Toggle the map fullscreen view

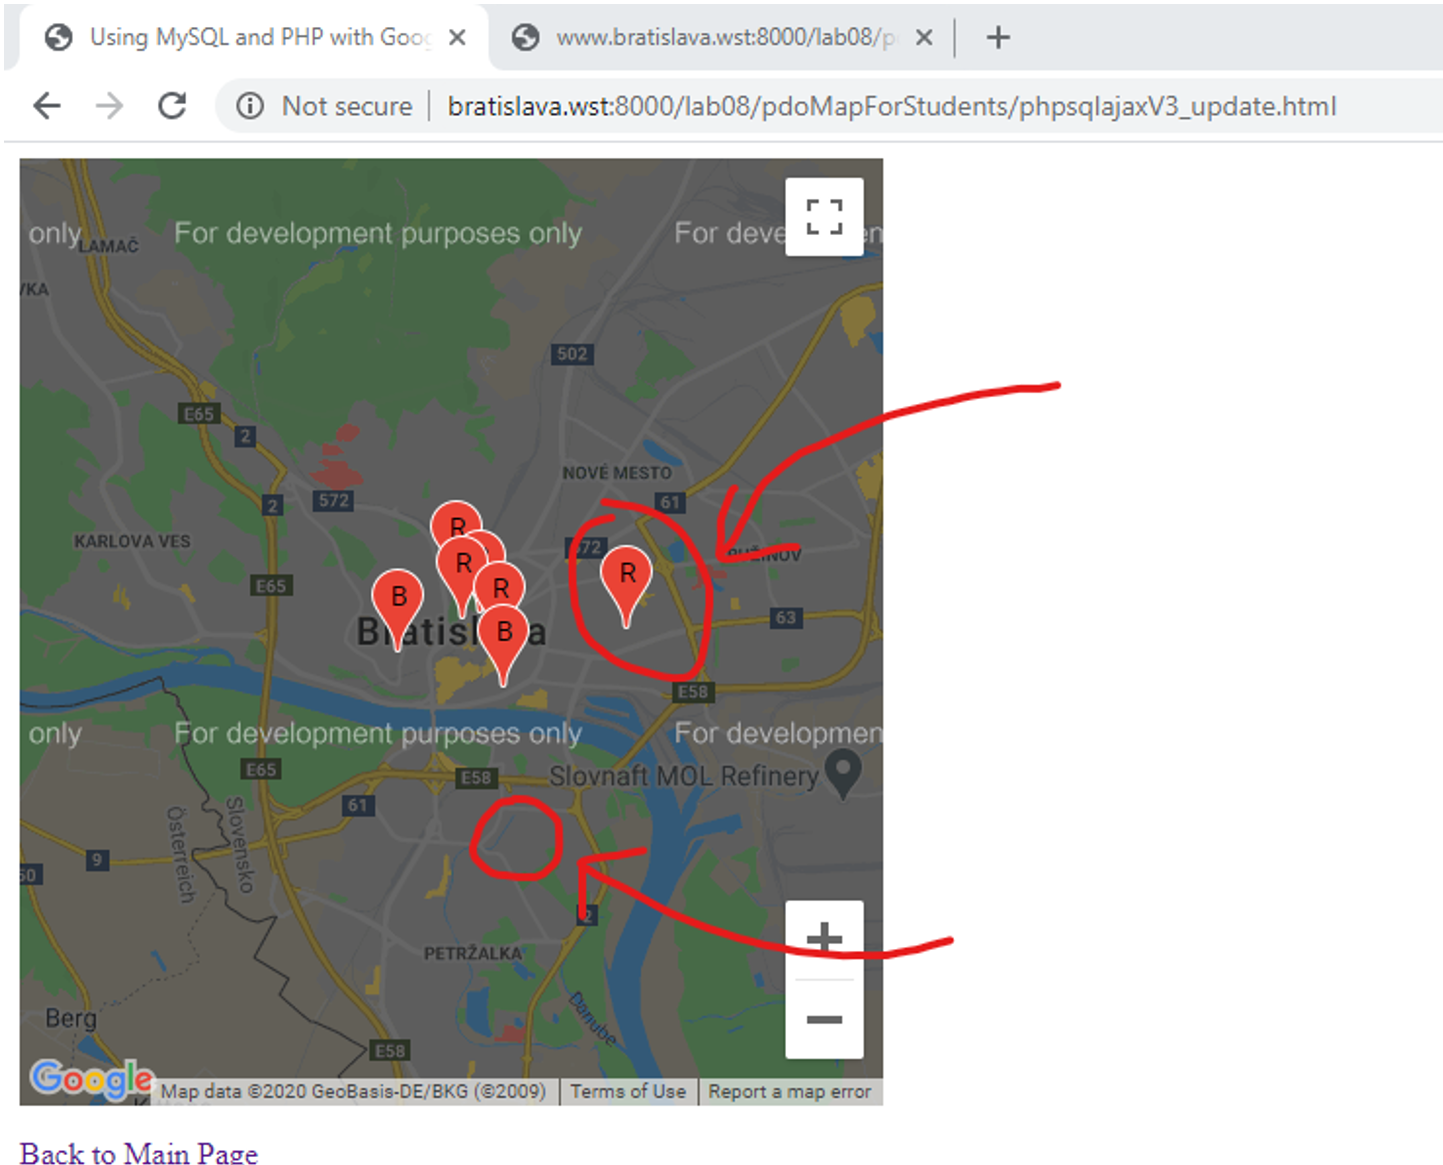(823, 217)
